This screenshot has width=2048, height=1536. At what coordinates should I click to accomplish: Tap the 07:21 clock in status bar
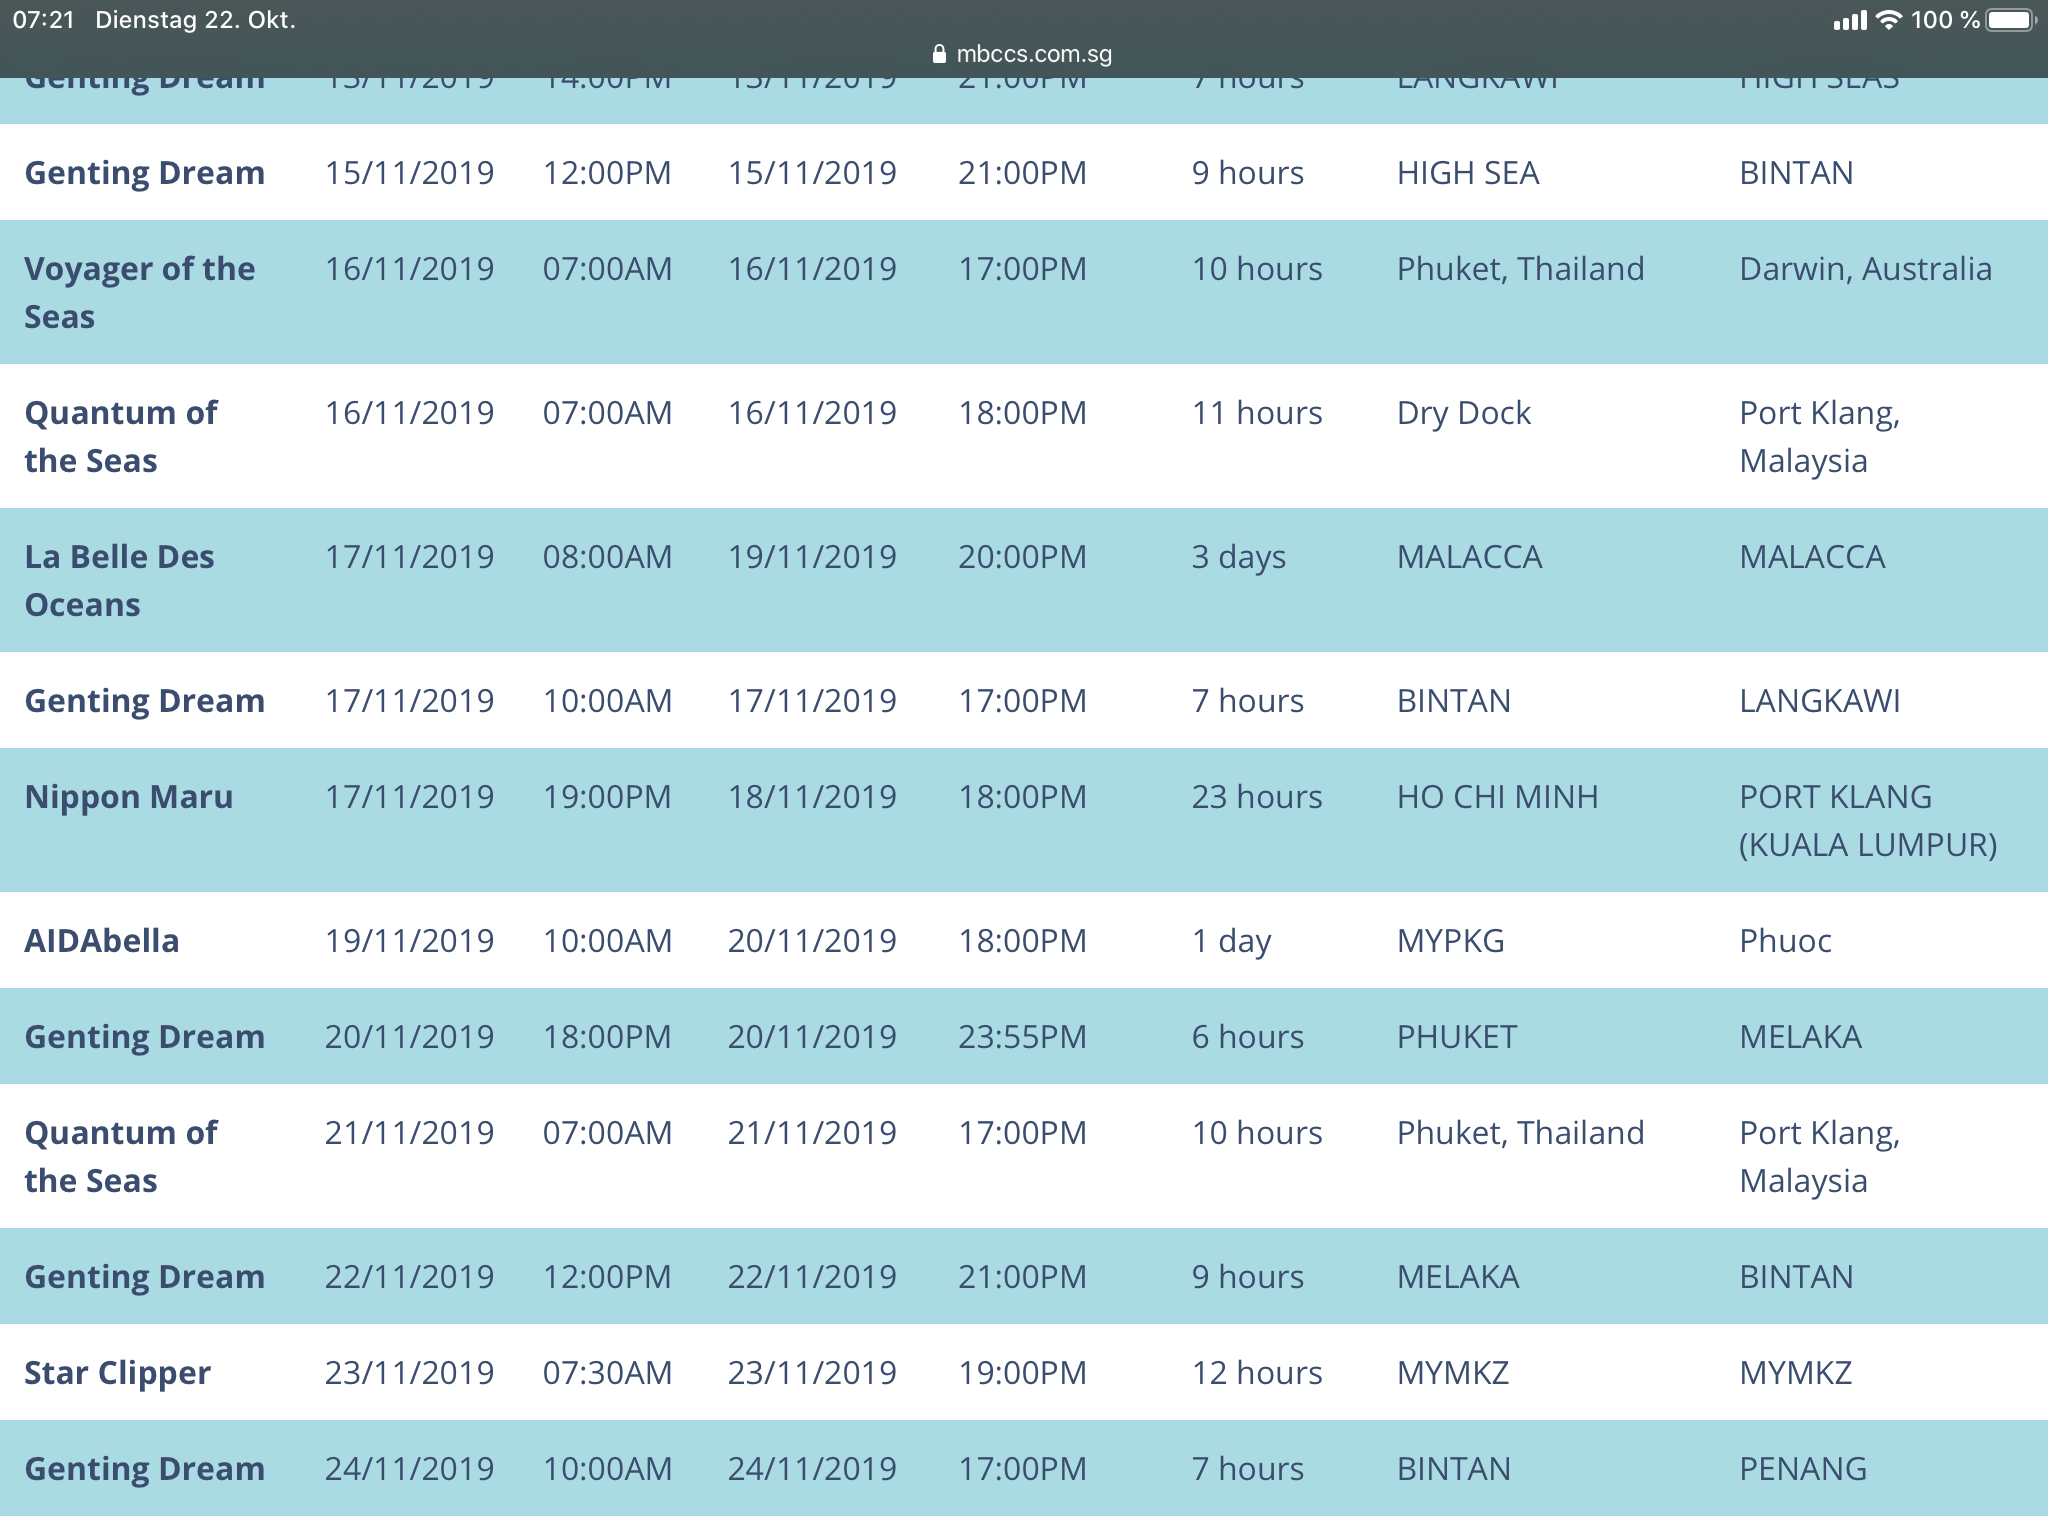[43, 20]
